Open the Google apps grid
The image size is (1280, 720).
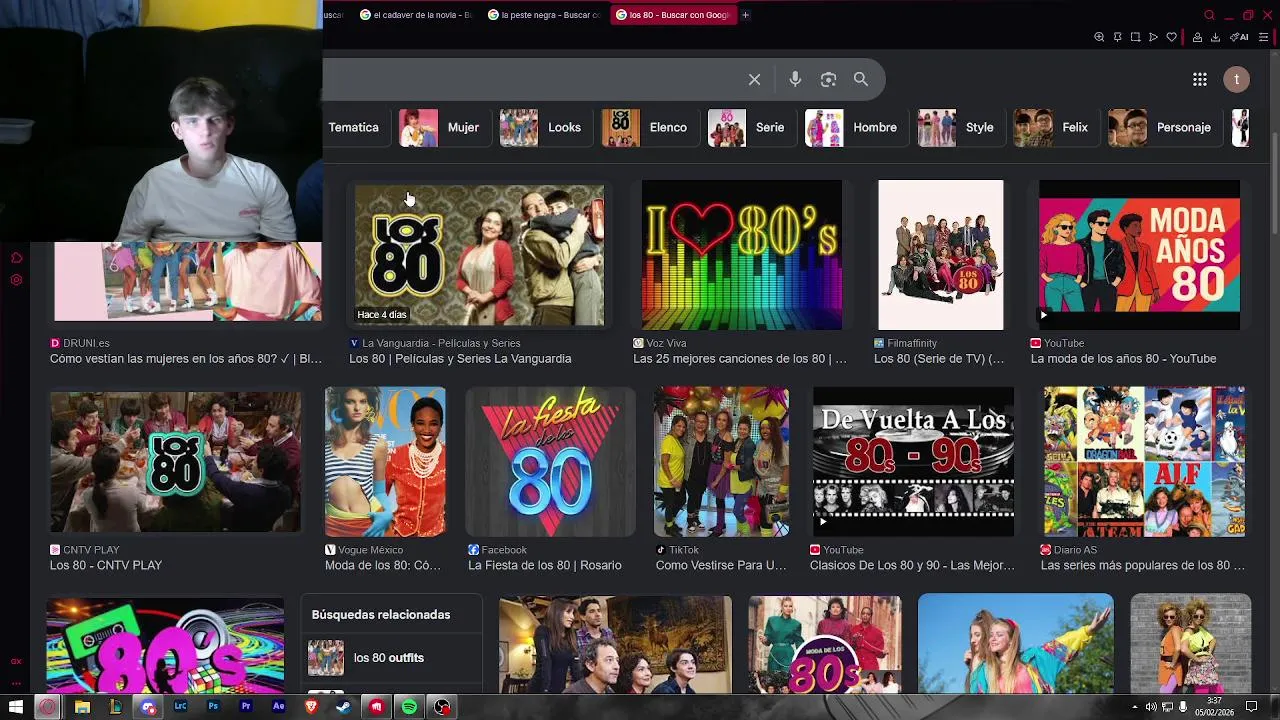click(1200, 79)
